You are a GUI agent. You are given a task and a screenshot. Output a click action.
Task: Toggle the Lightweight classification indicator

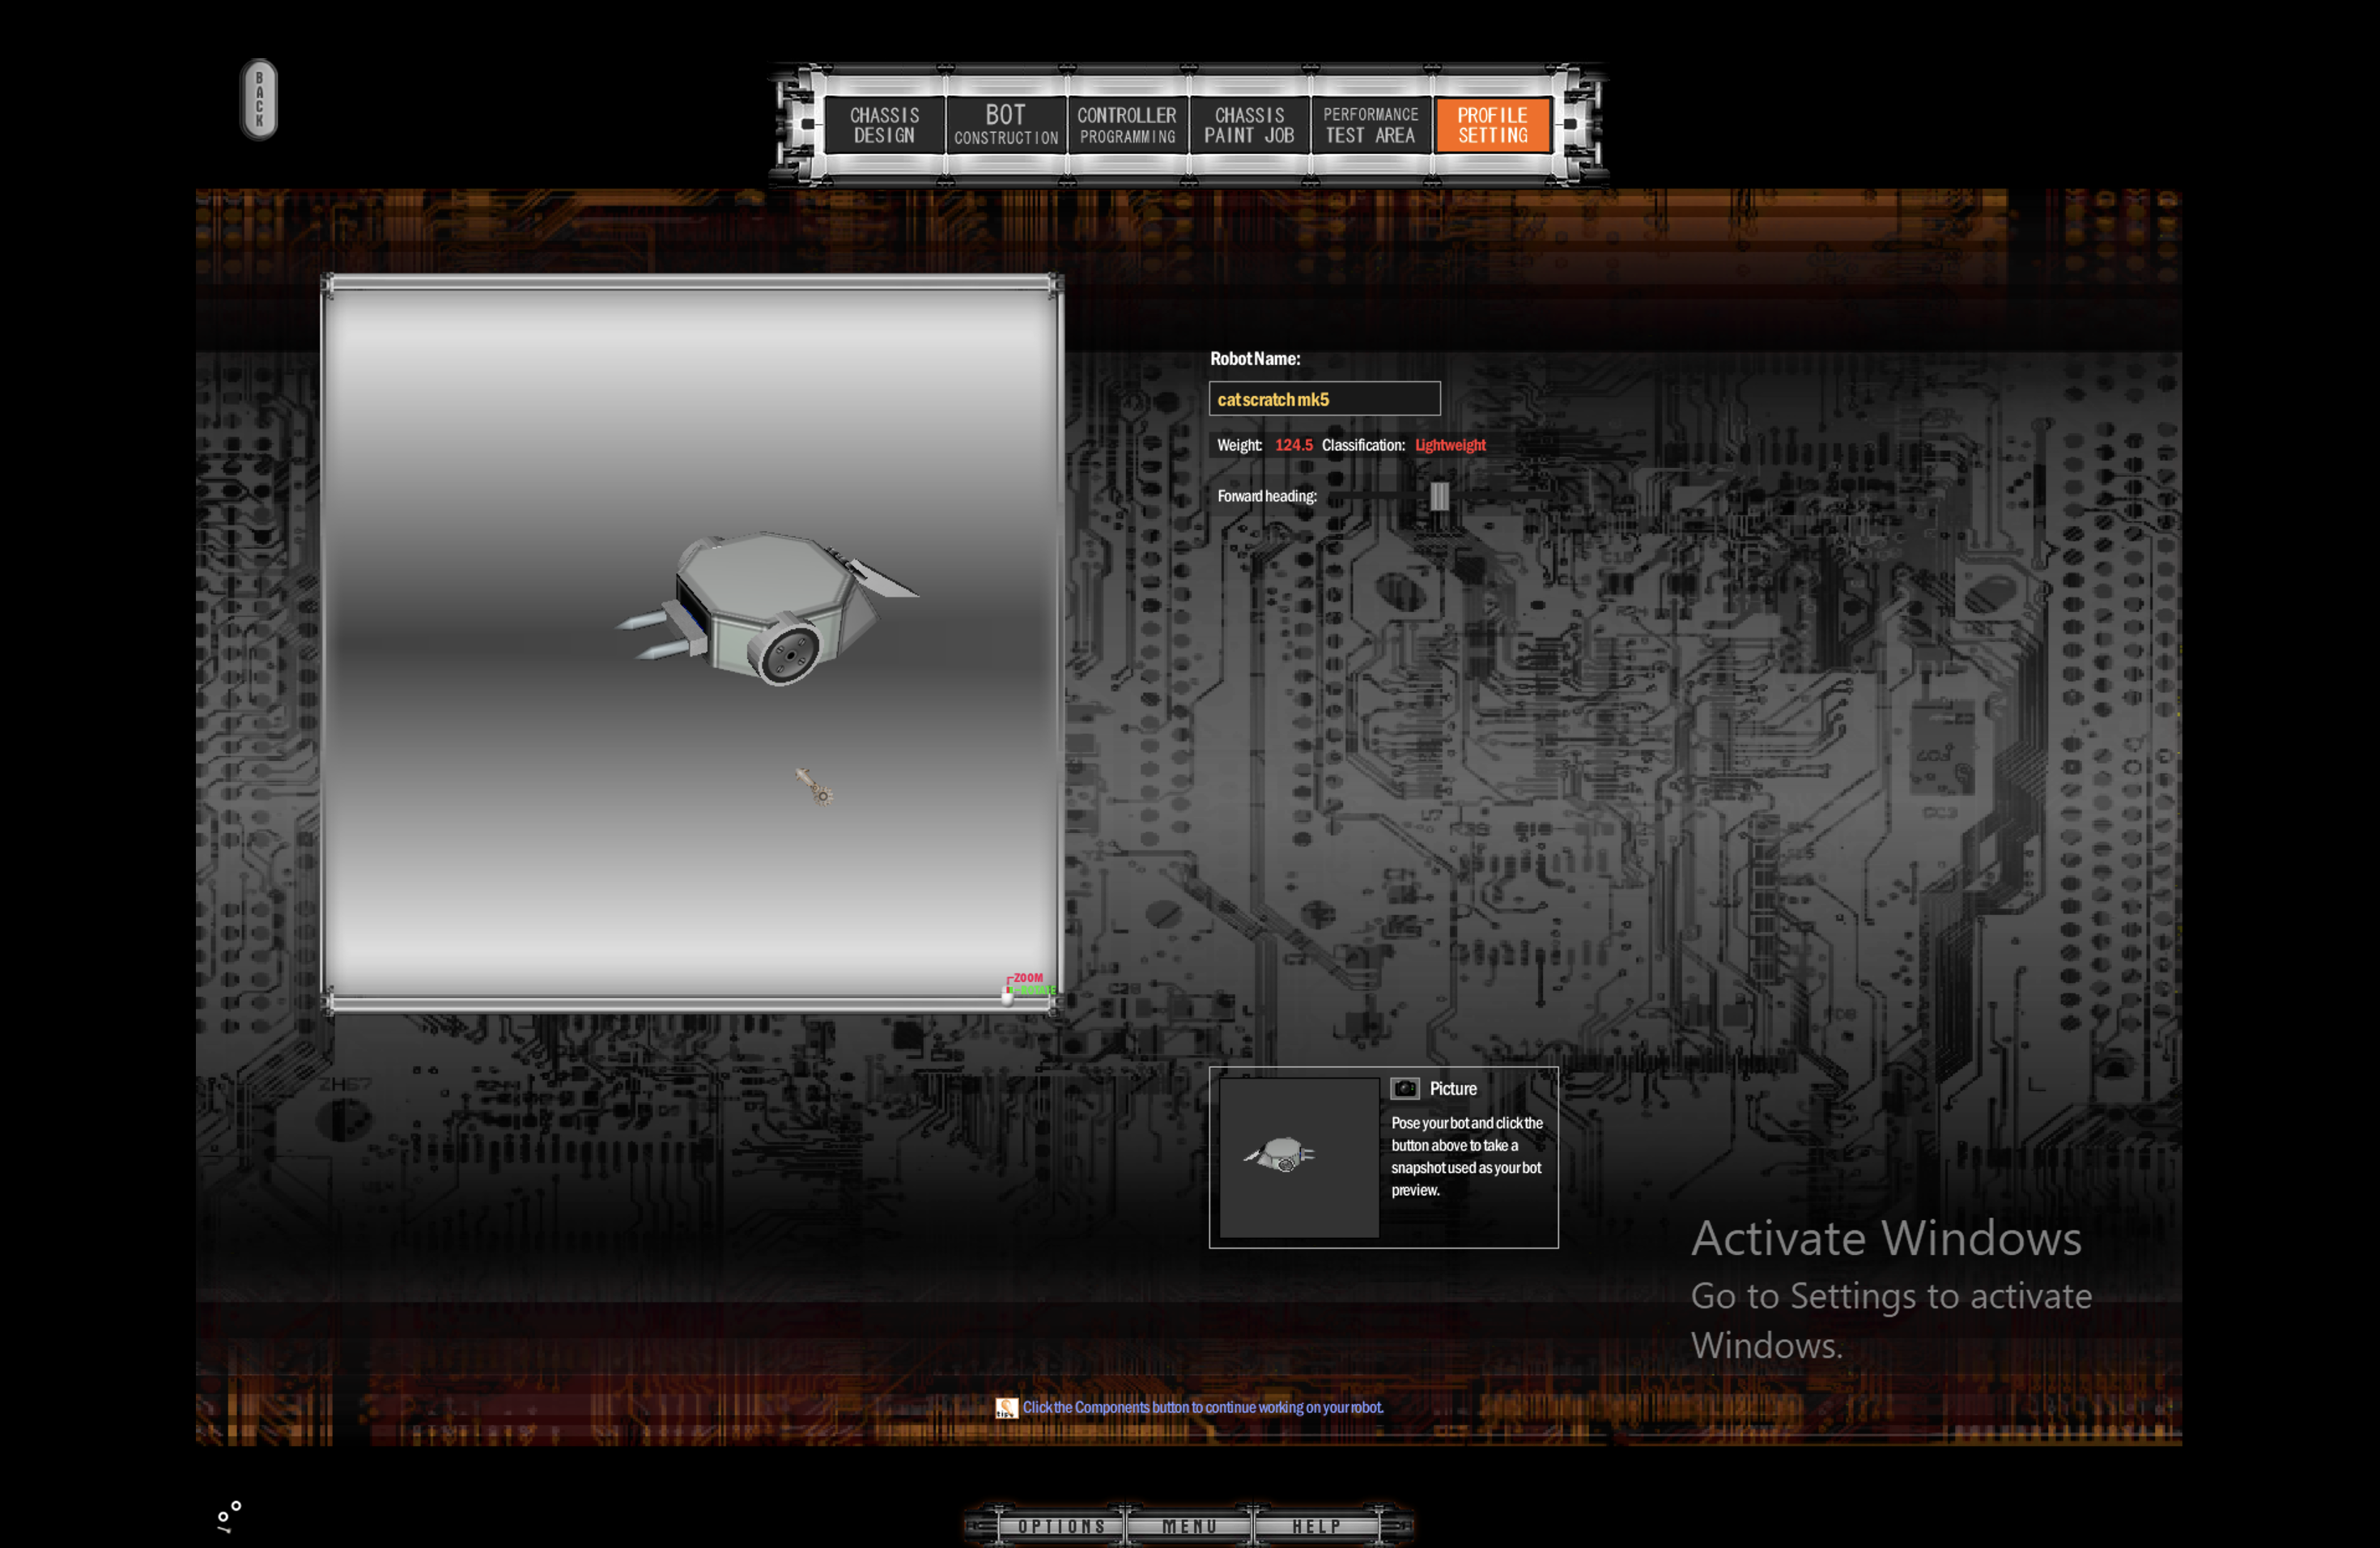[x=1450, y=444]
